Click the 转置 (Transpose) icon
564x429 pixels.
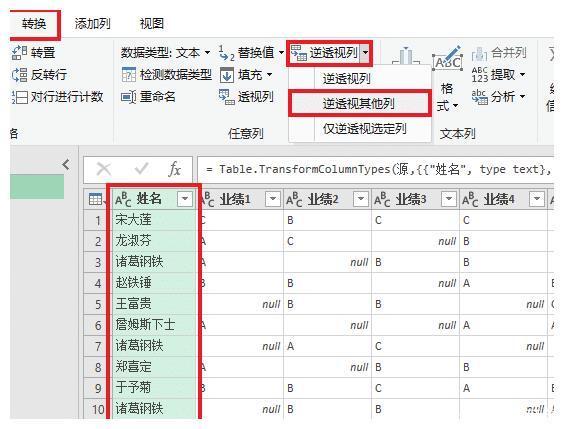click(x=19, y=53)
